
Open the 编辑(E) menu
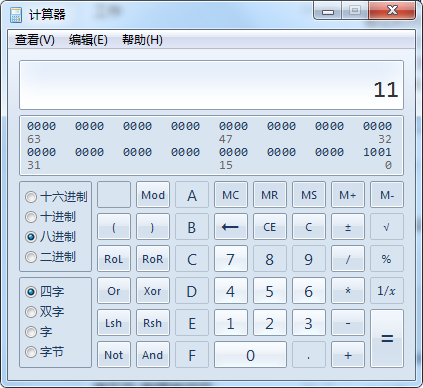pos(88,40)
